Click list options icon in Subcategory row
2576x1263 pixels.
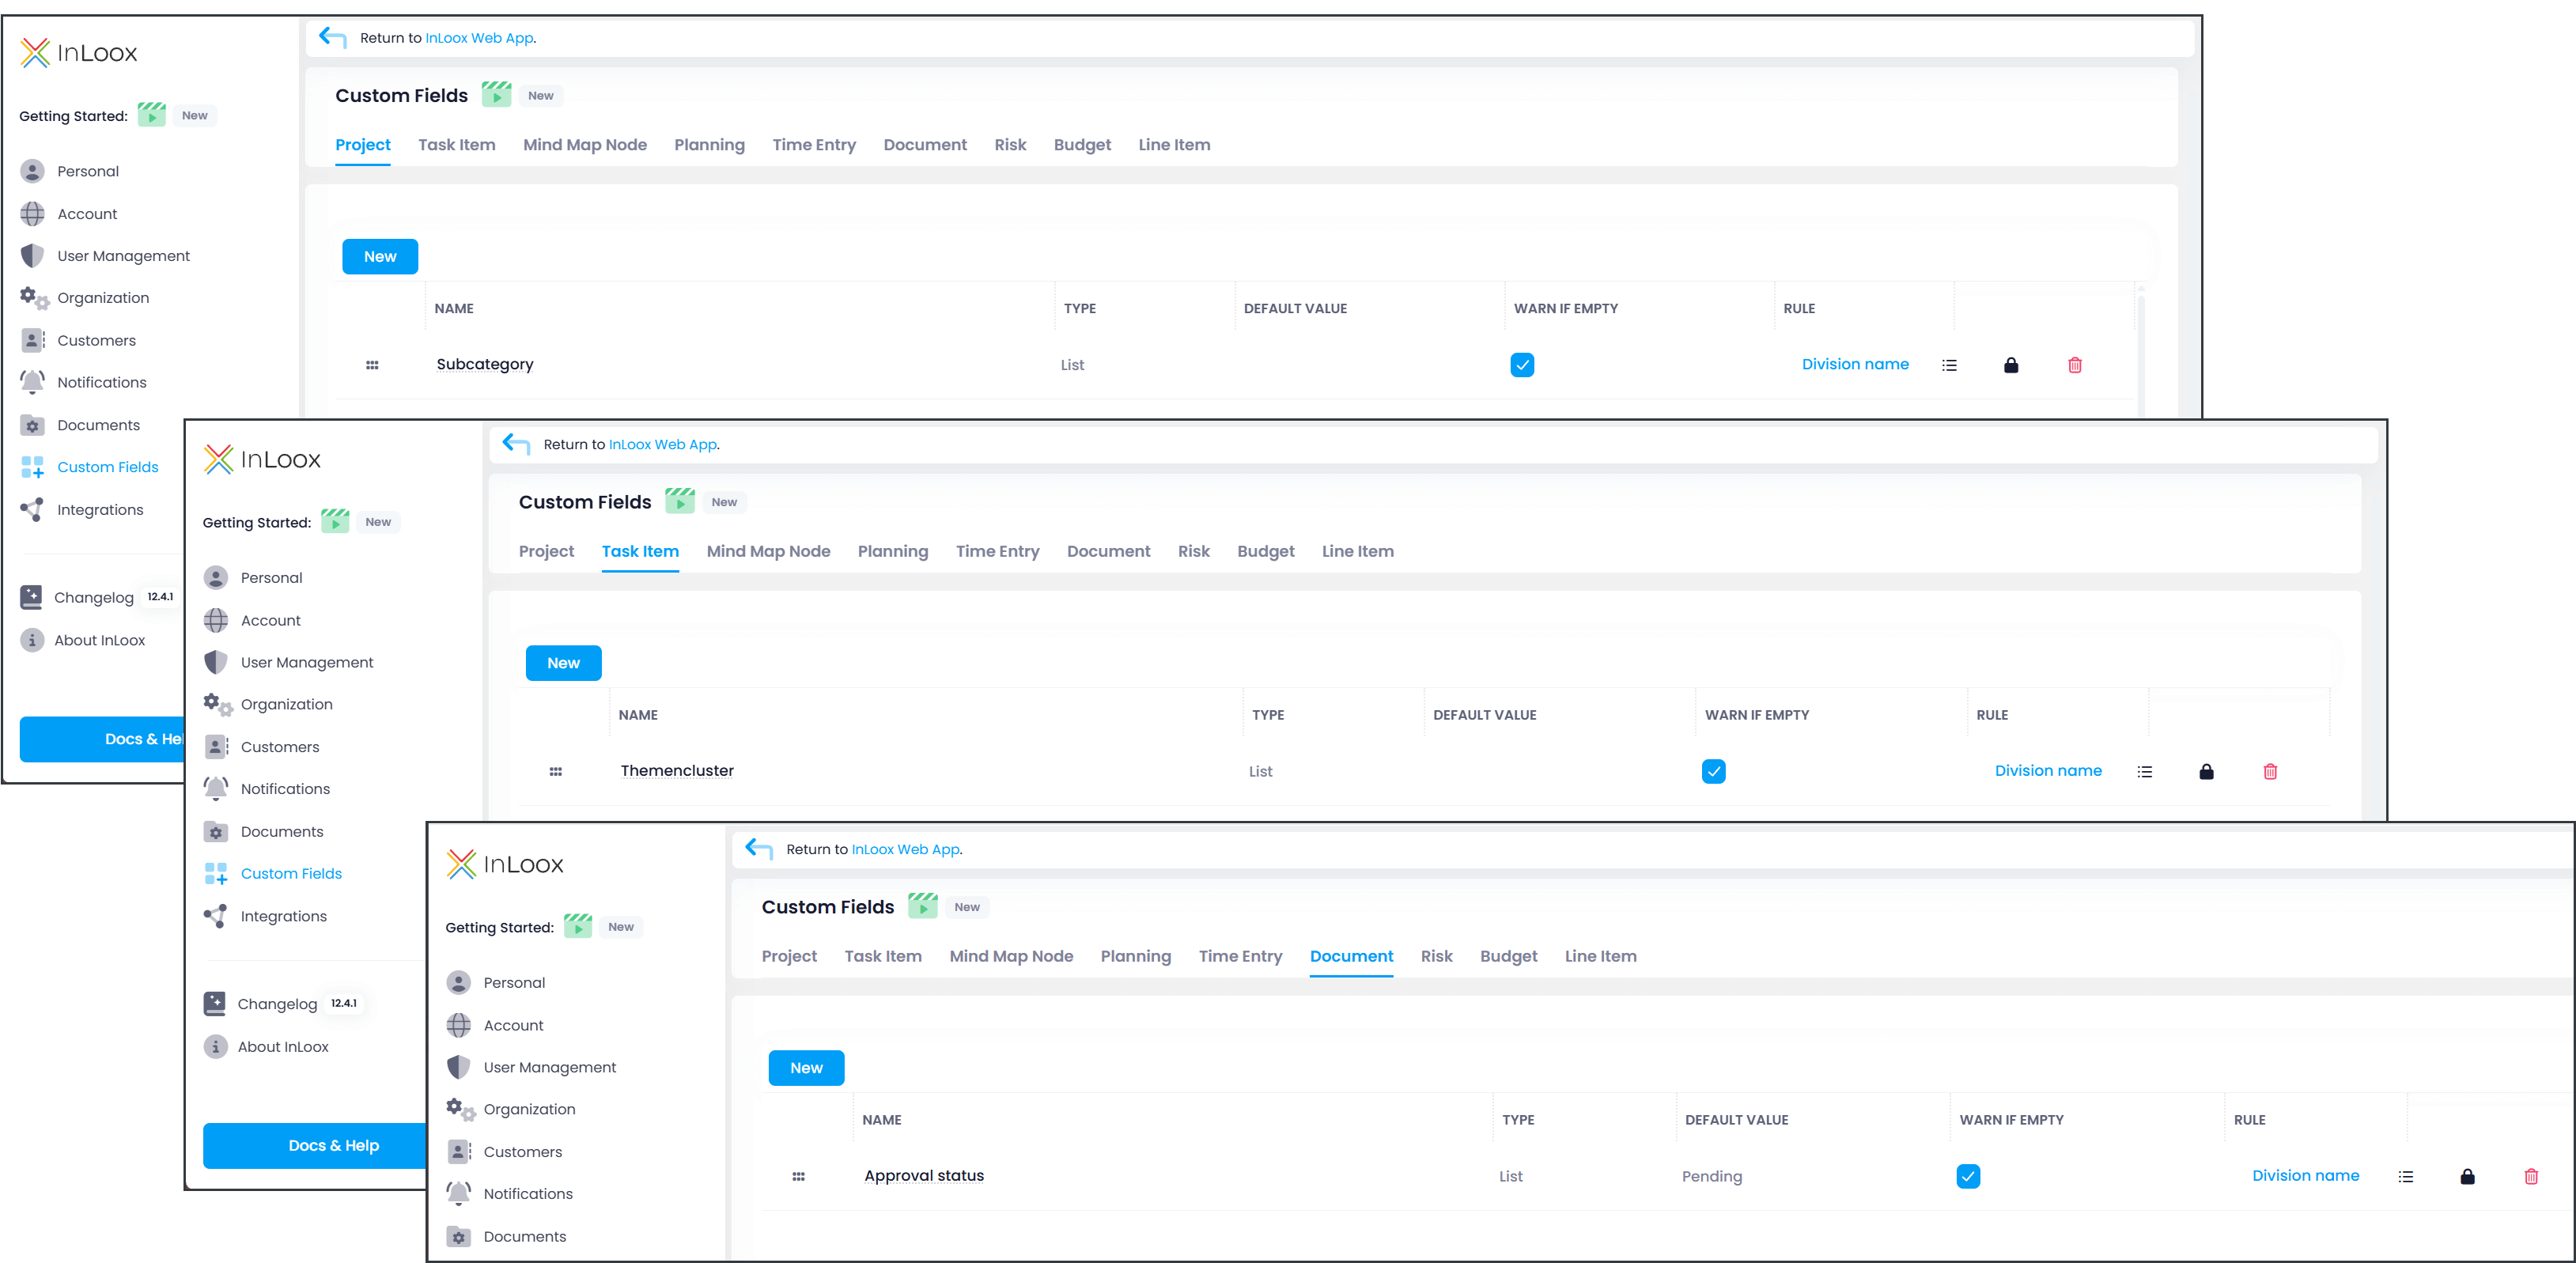[1949, 365]
